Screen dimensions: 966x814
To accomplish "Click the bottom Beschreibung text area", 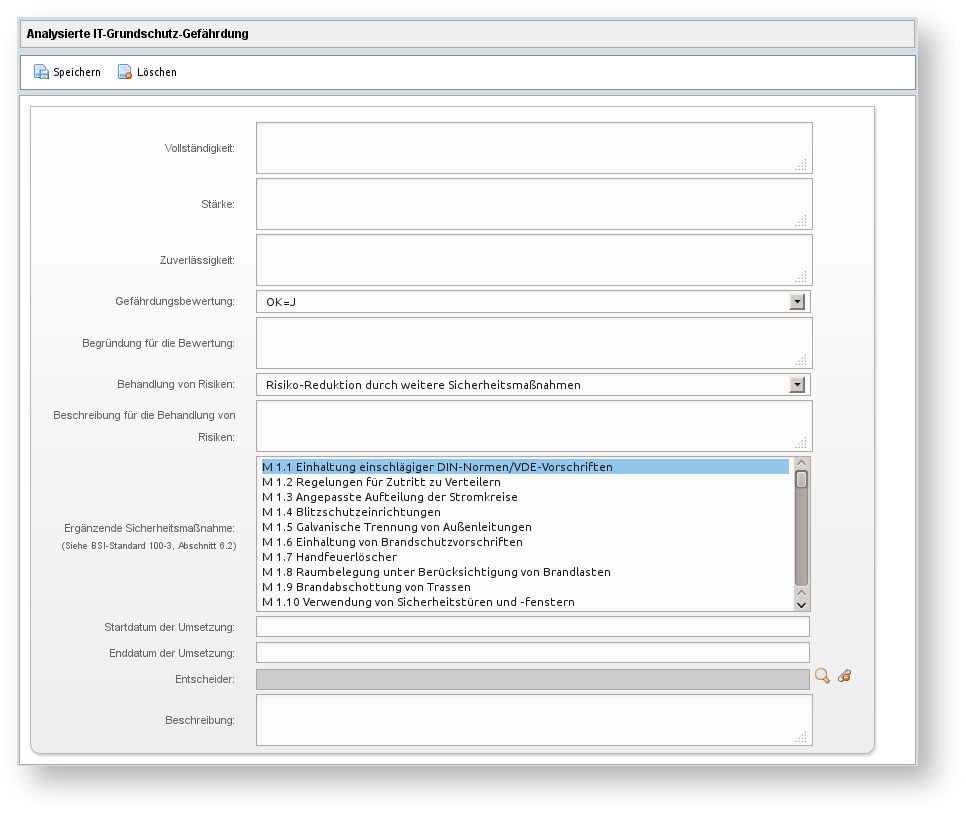I will click(x=533, y=720).
